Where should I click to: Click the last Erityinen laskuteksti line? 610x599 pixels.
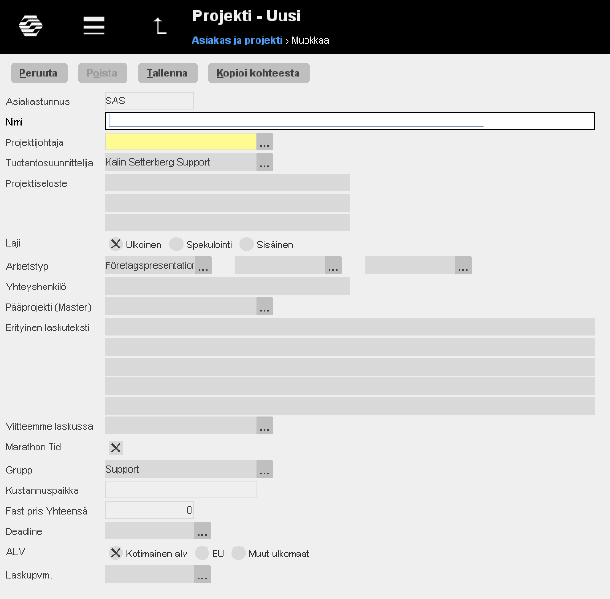coord(350,406)
